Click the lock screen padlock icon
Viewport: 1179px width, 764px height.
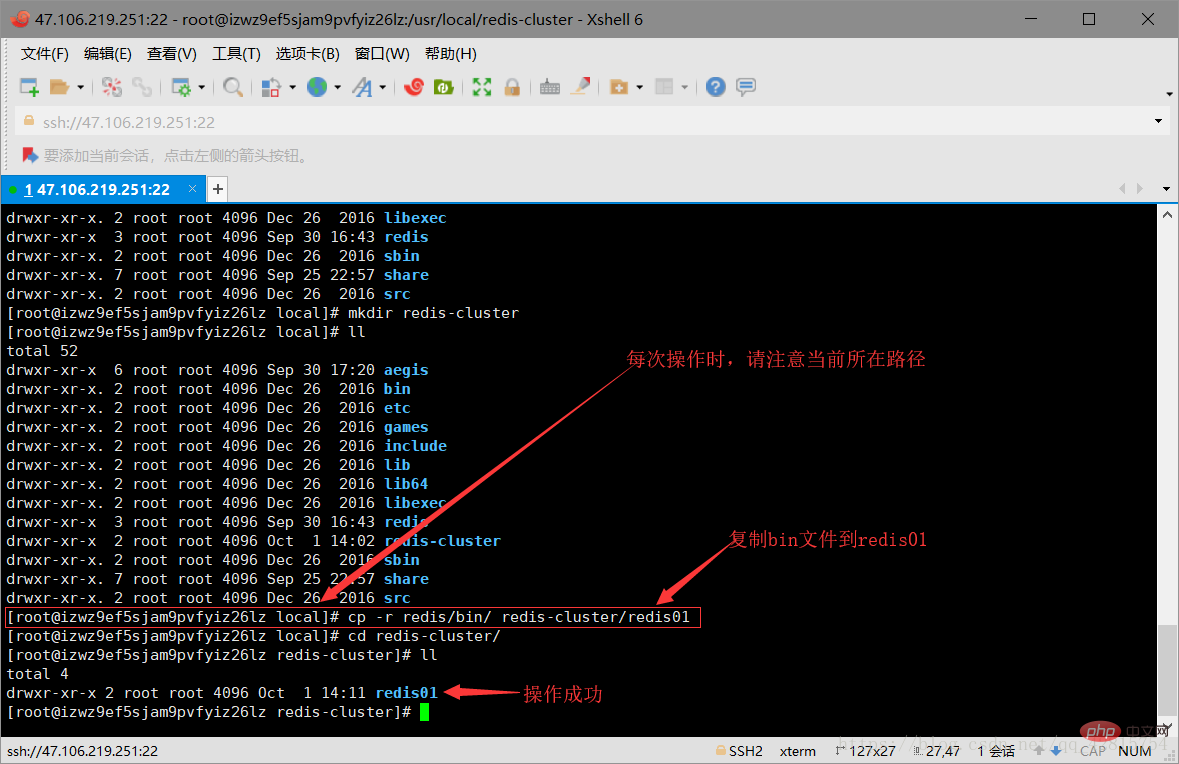pyautogui.click(x=512, y=87)
